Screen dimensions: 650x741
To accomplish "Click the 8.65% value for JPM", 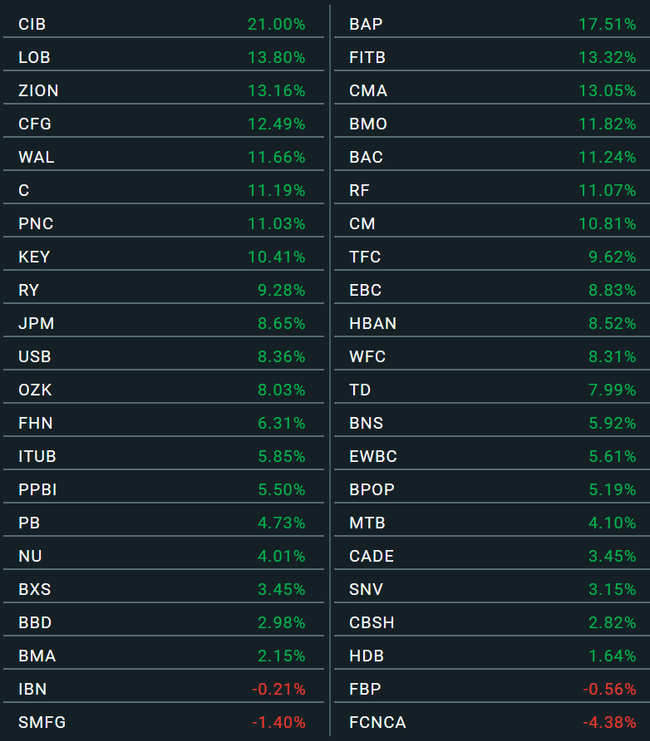I will [x=279, y=323].
